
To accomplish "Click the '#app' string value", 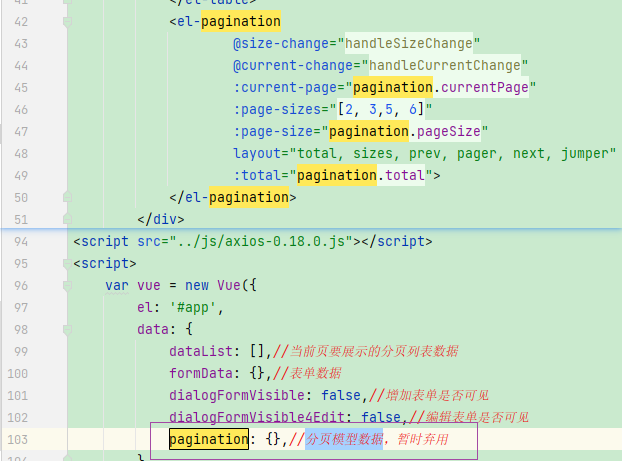I will [193, 307].
